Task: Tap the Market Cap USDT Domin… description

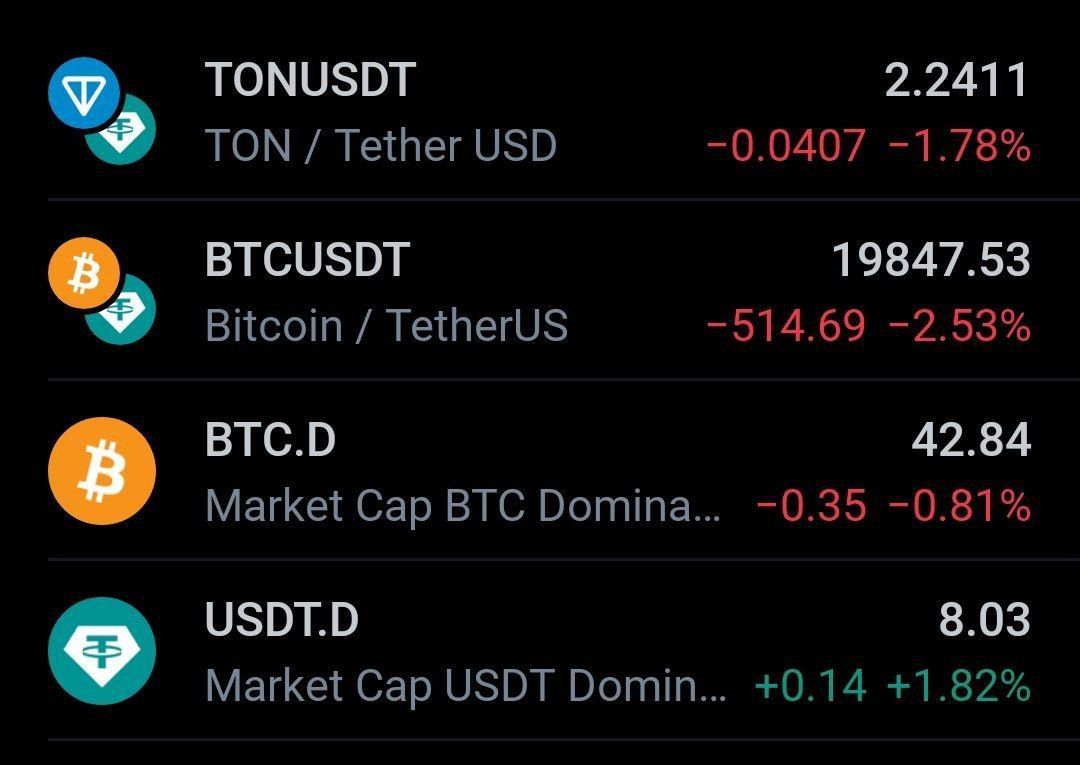Action: [x=466, y=686]
